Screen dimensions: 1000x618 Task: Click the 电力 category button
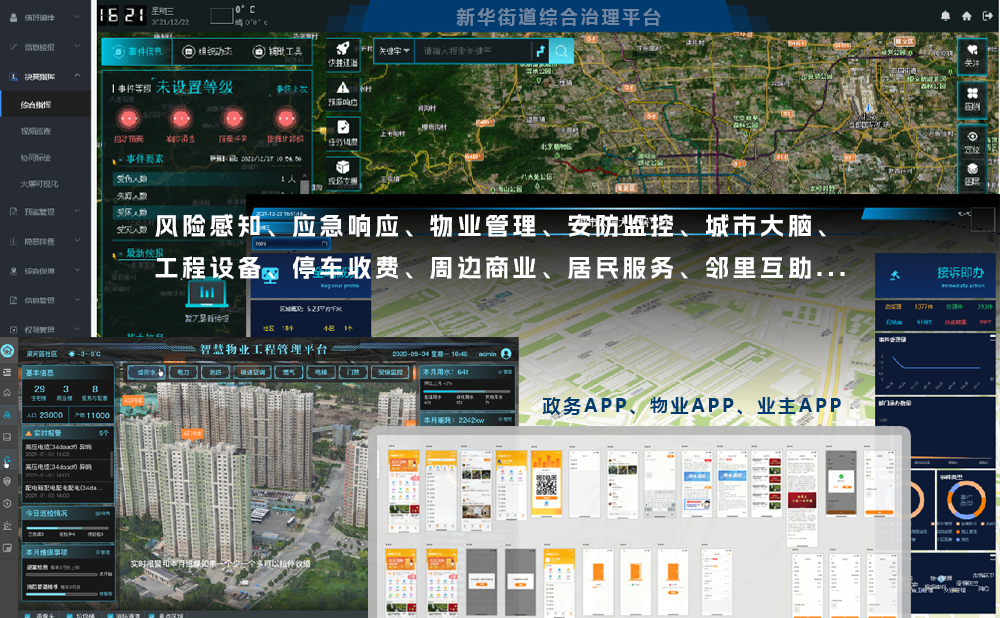183,371
